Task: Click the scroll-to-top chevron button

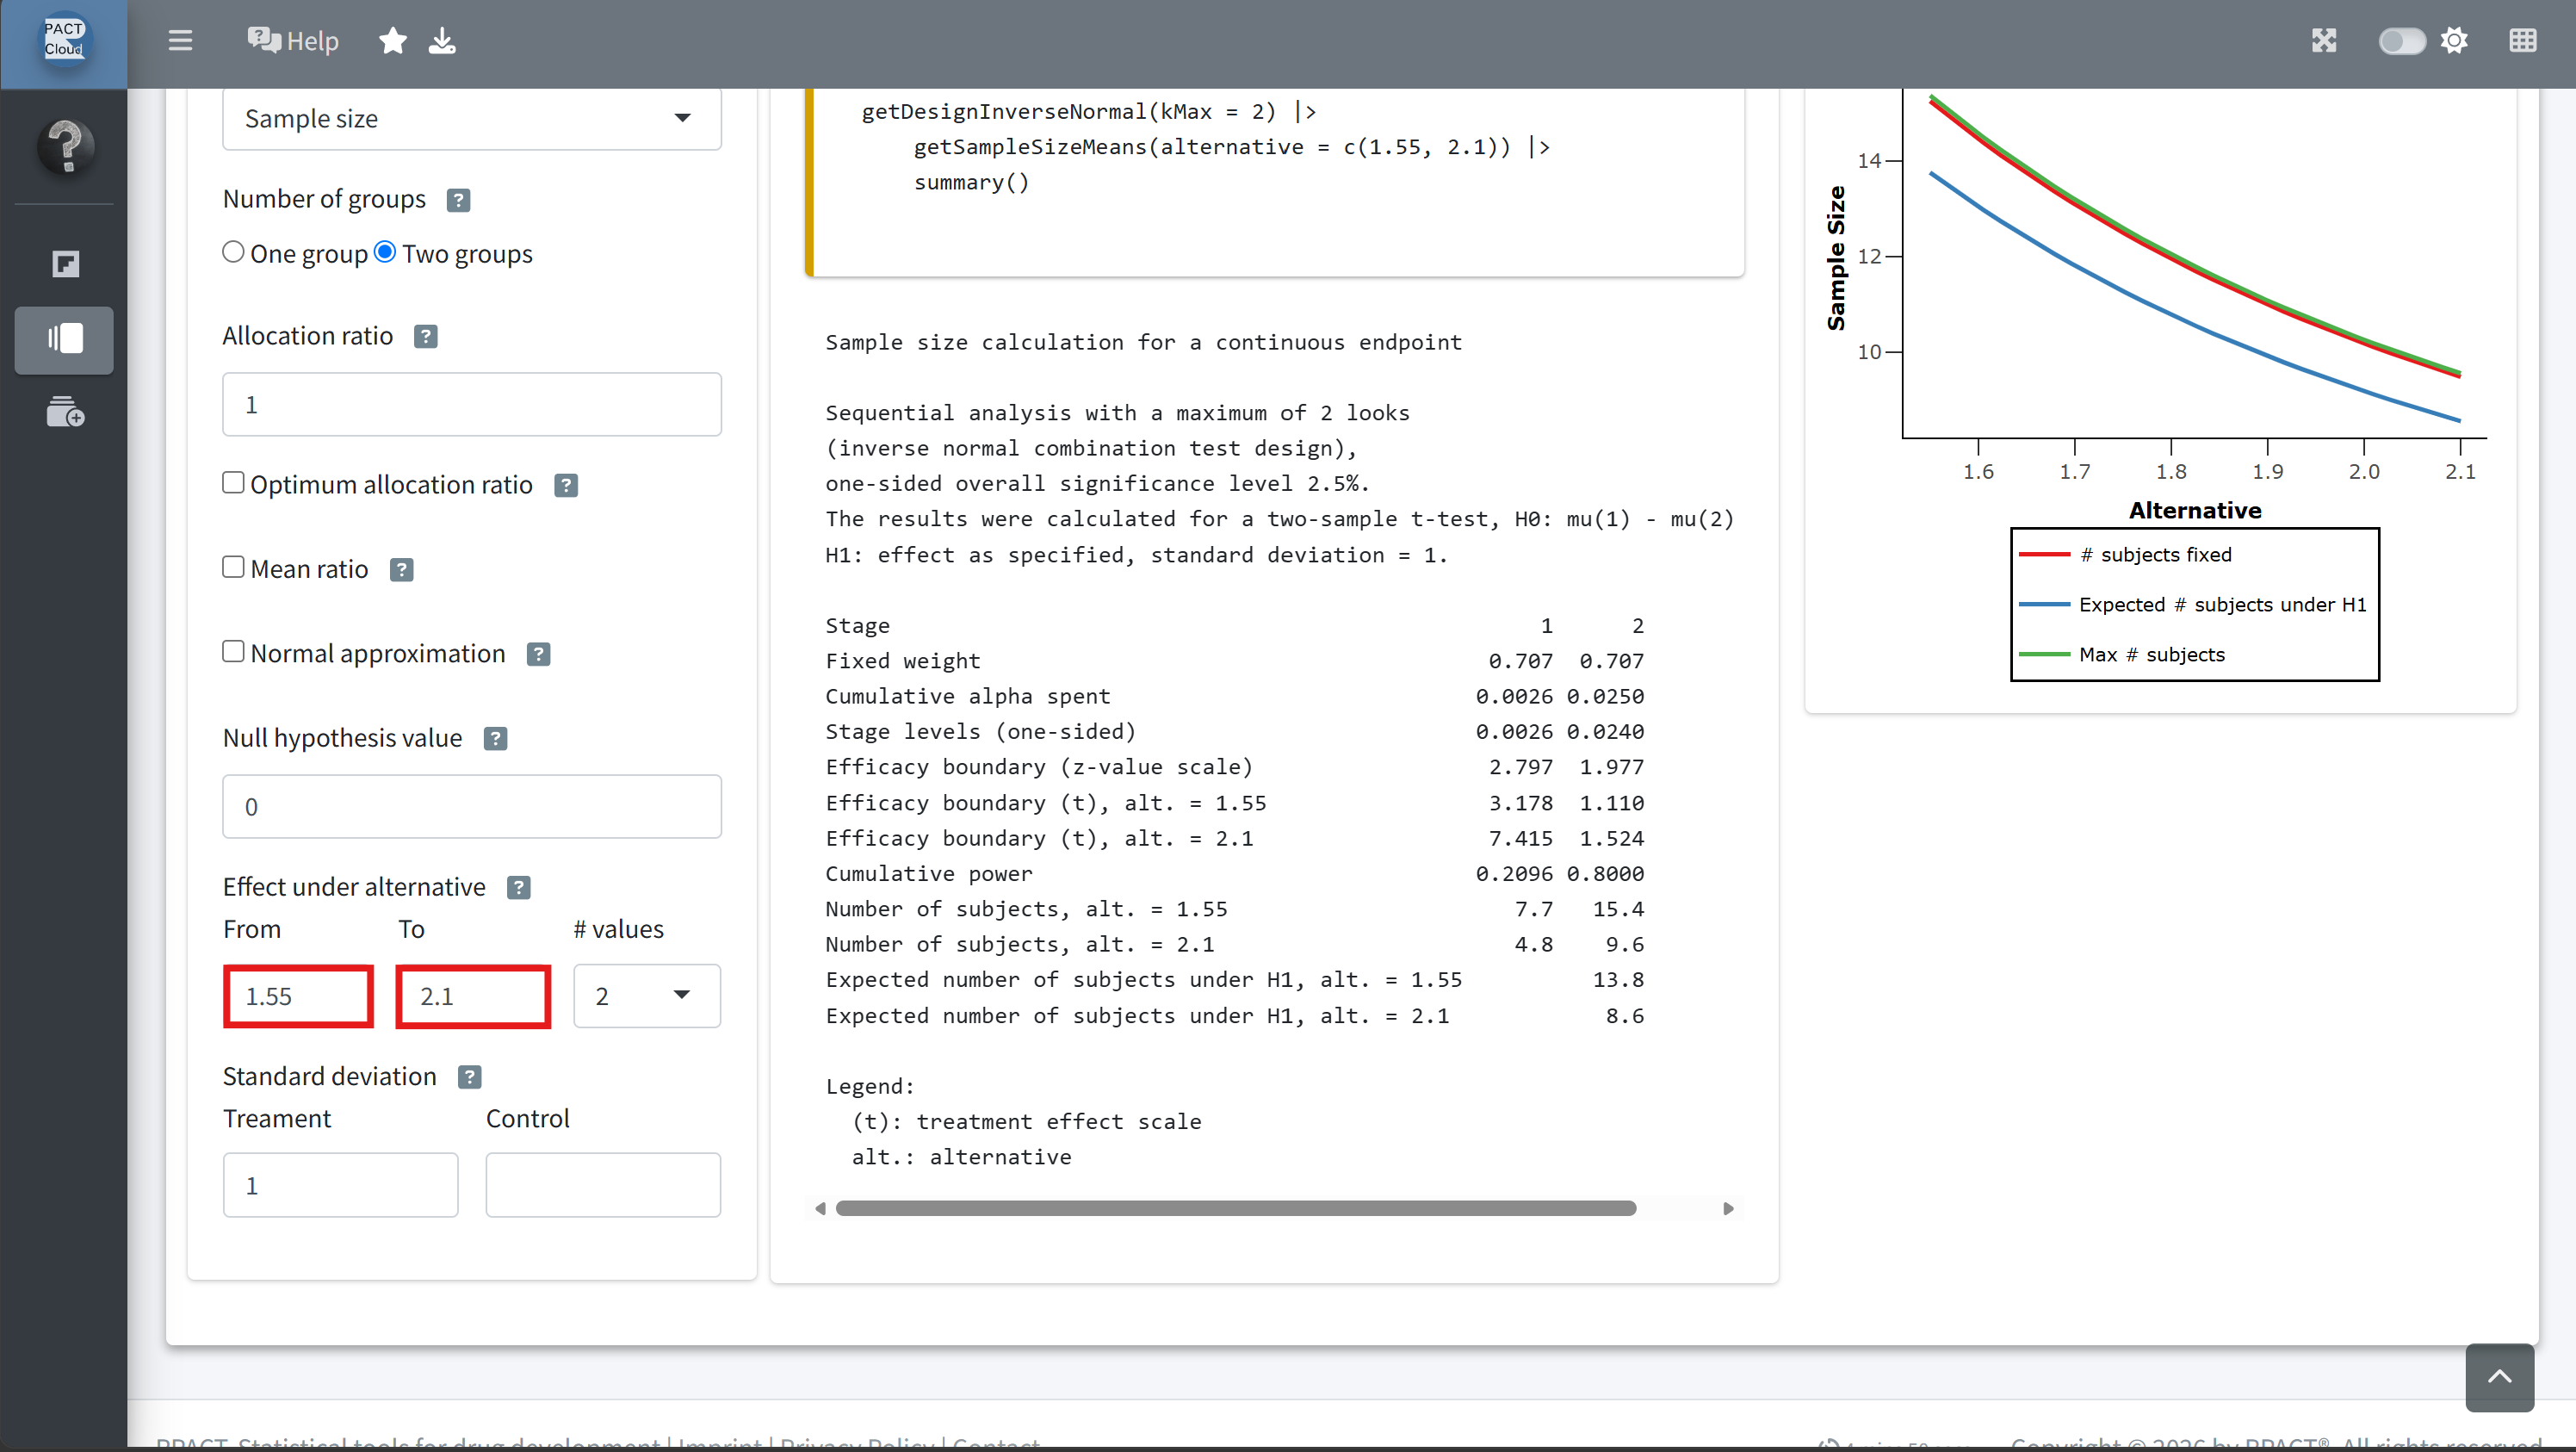Action: point(2499,1378)
